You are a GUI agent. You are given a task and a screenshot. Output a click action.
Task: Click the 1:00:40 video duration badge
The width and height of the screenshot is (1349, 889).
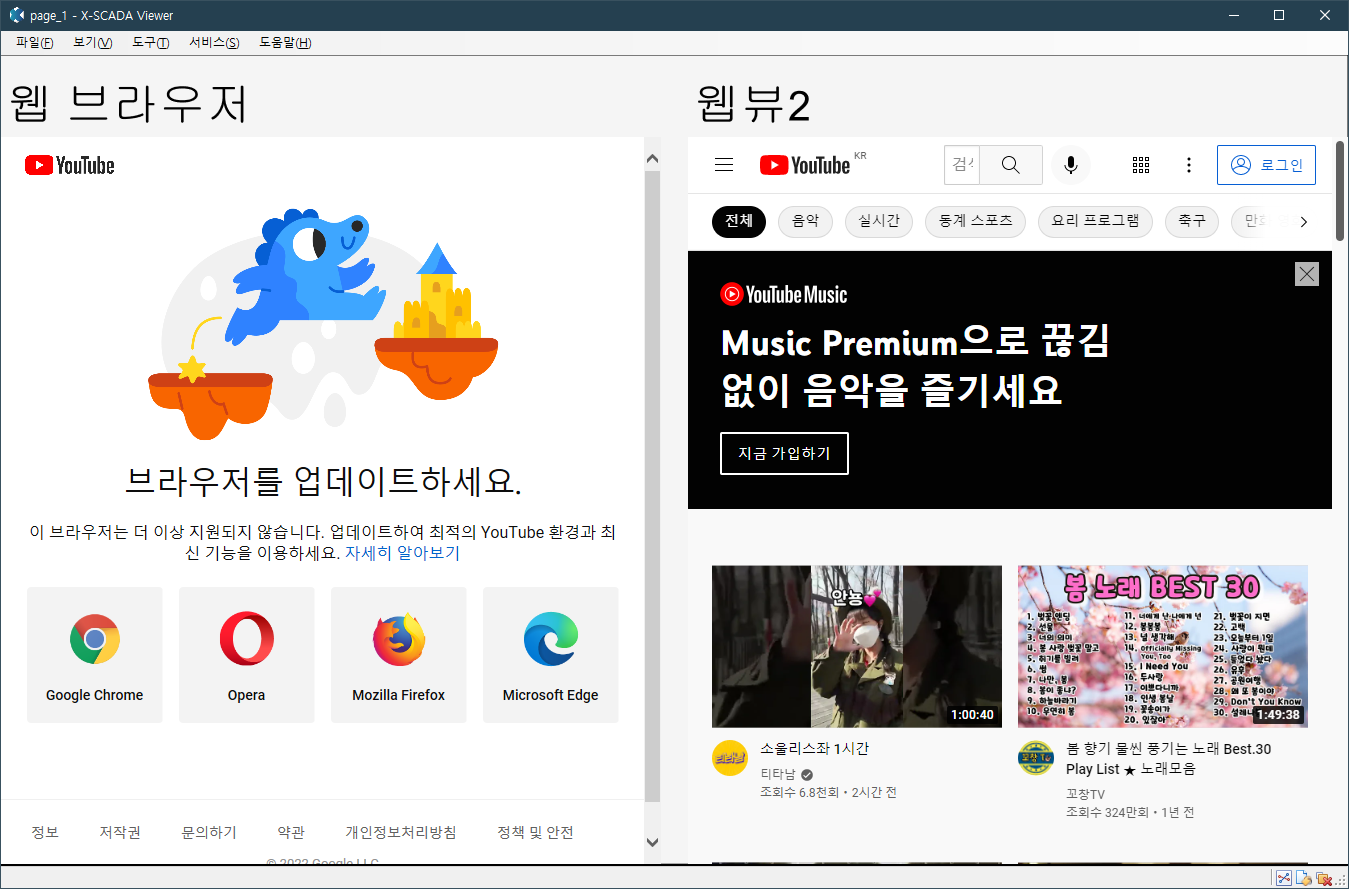pyautogui.click(x=973, y=715)
